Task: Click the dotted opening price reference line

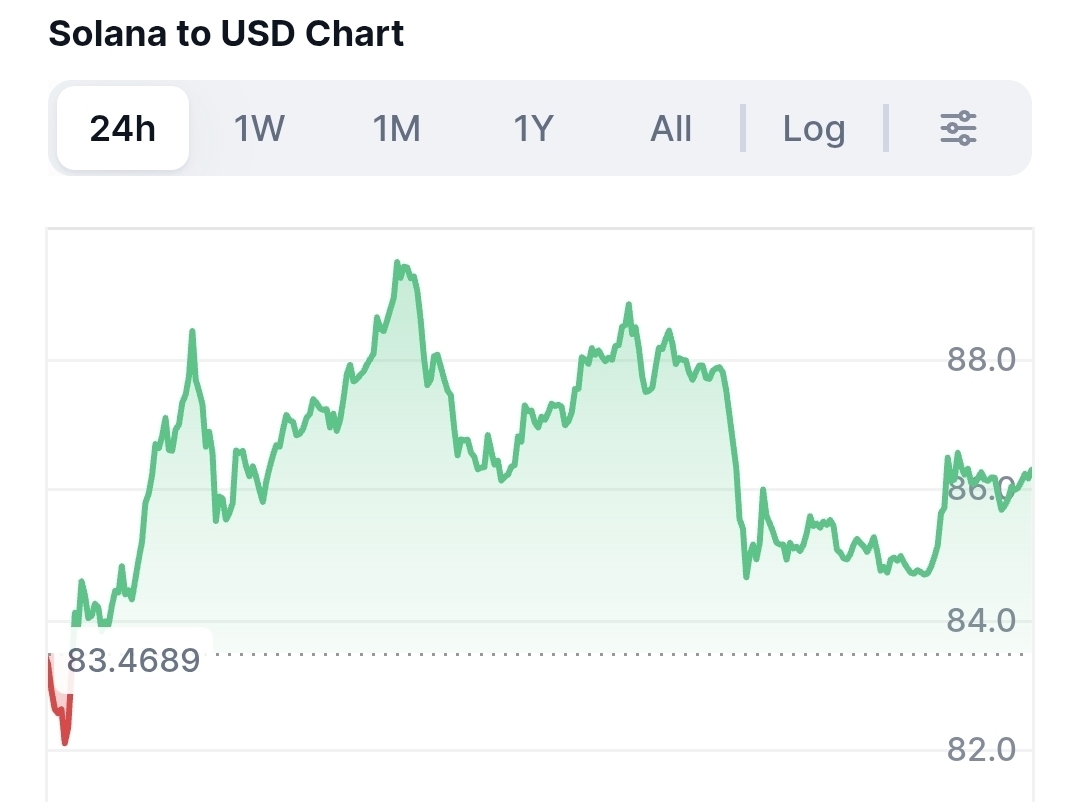Action: [x=600, y=655]
